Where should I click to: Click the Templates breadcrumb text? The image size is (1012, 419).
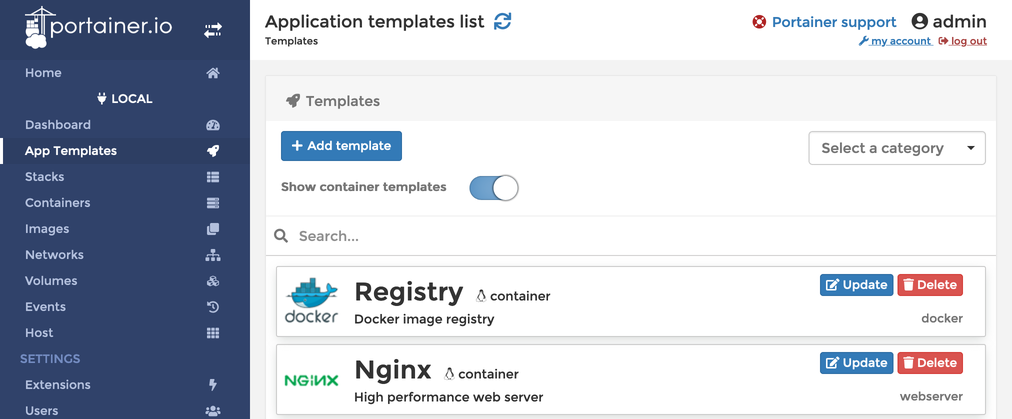point(291,41)
